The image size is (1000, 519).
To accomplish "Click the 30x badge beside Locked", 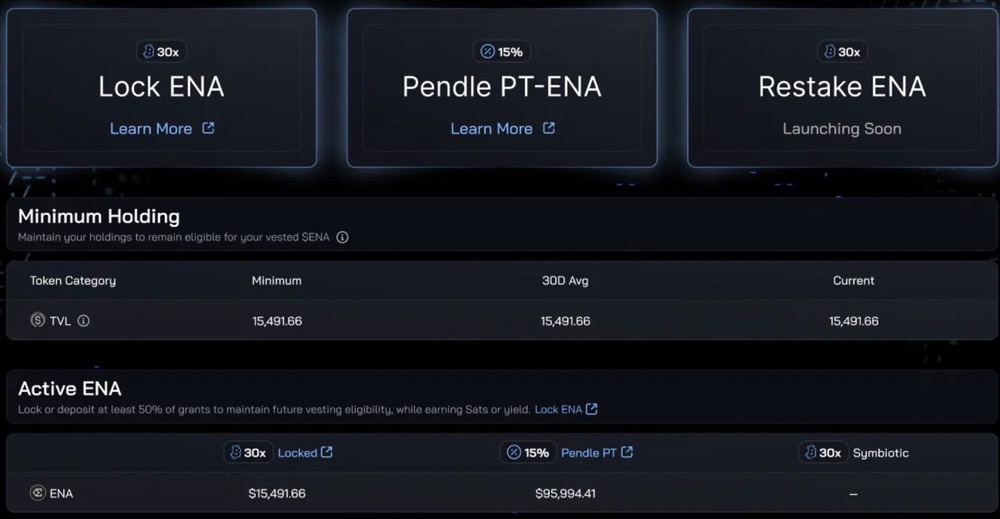I will pyautogui.click(x=247, y=453).
